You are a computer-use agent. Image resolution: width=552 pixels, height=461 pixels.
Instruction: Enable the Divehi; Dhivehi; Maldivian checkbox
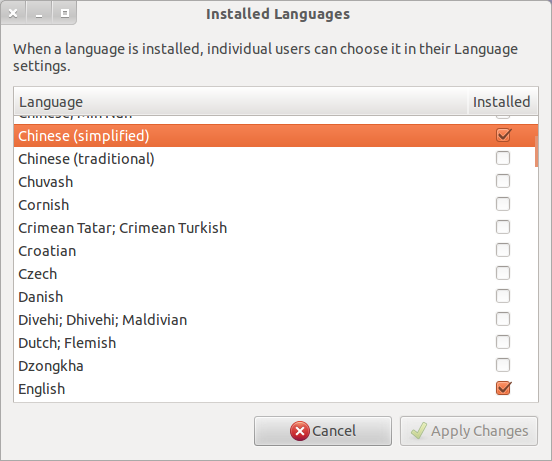[503, 319]
